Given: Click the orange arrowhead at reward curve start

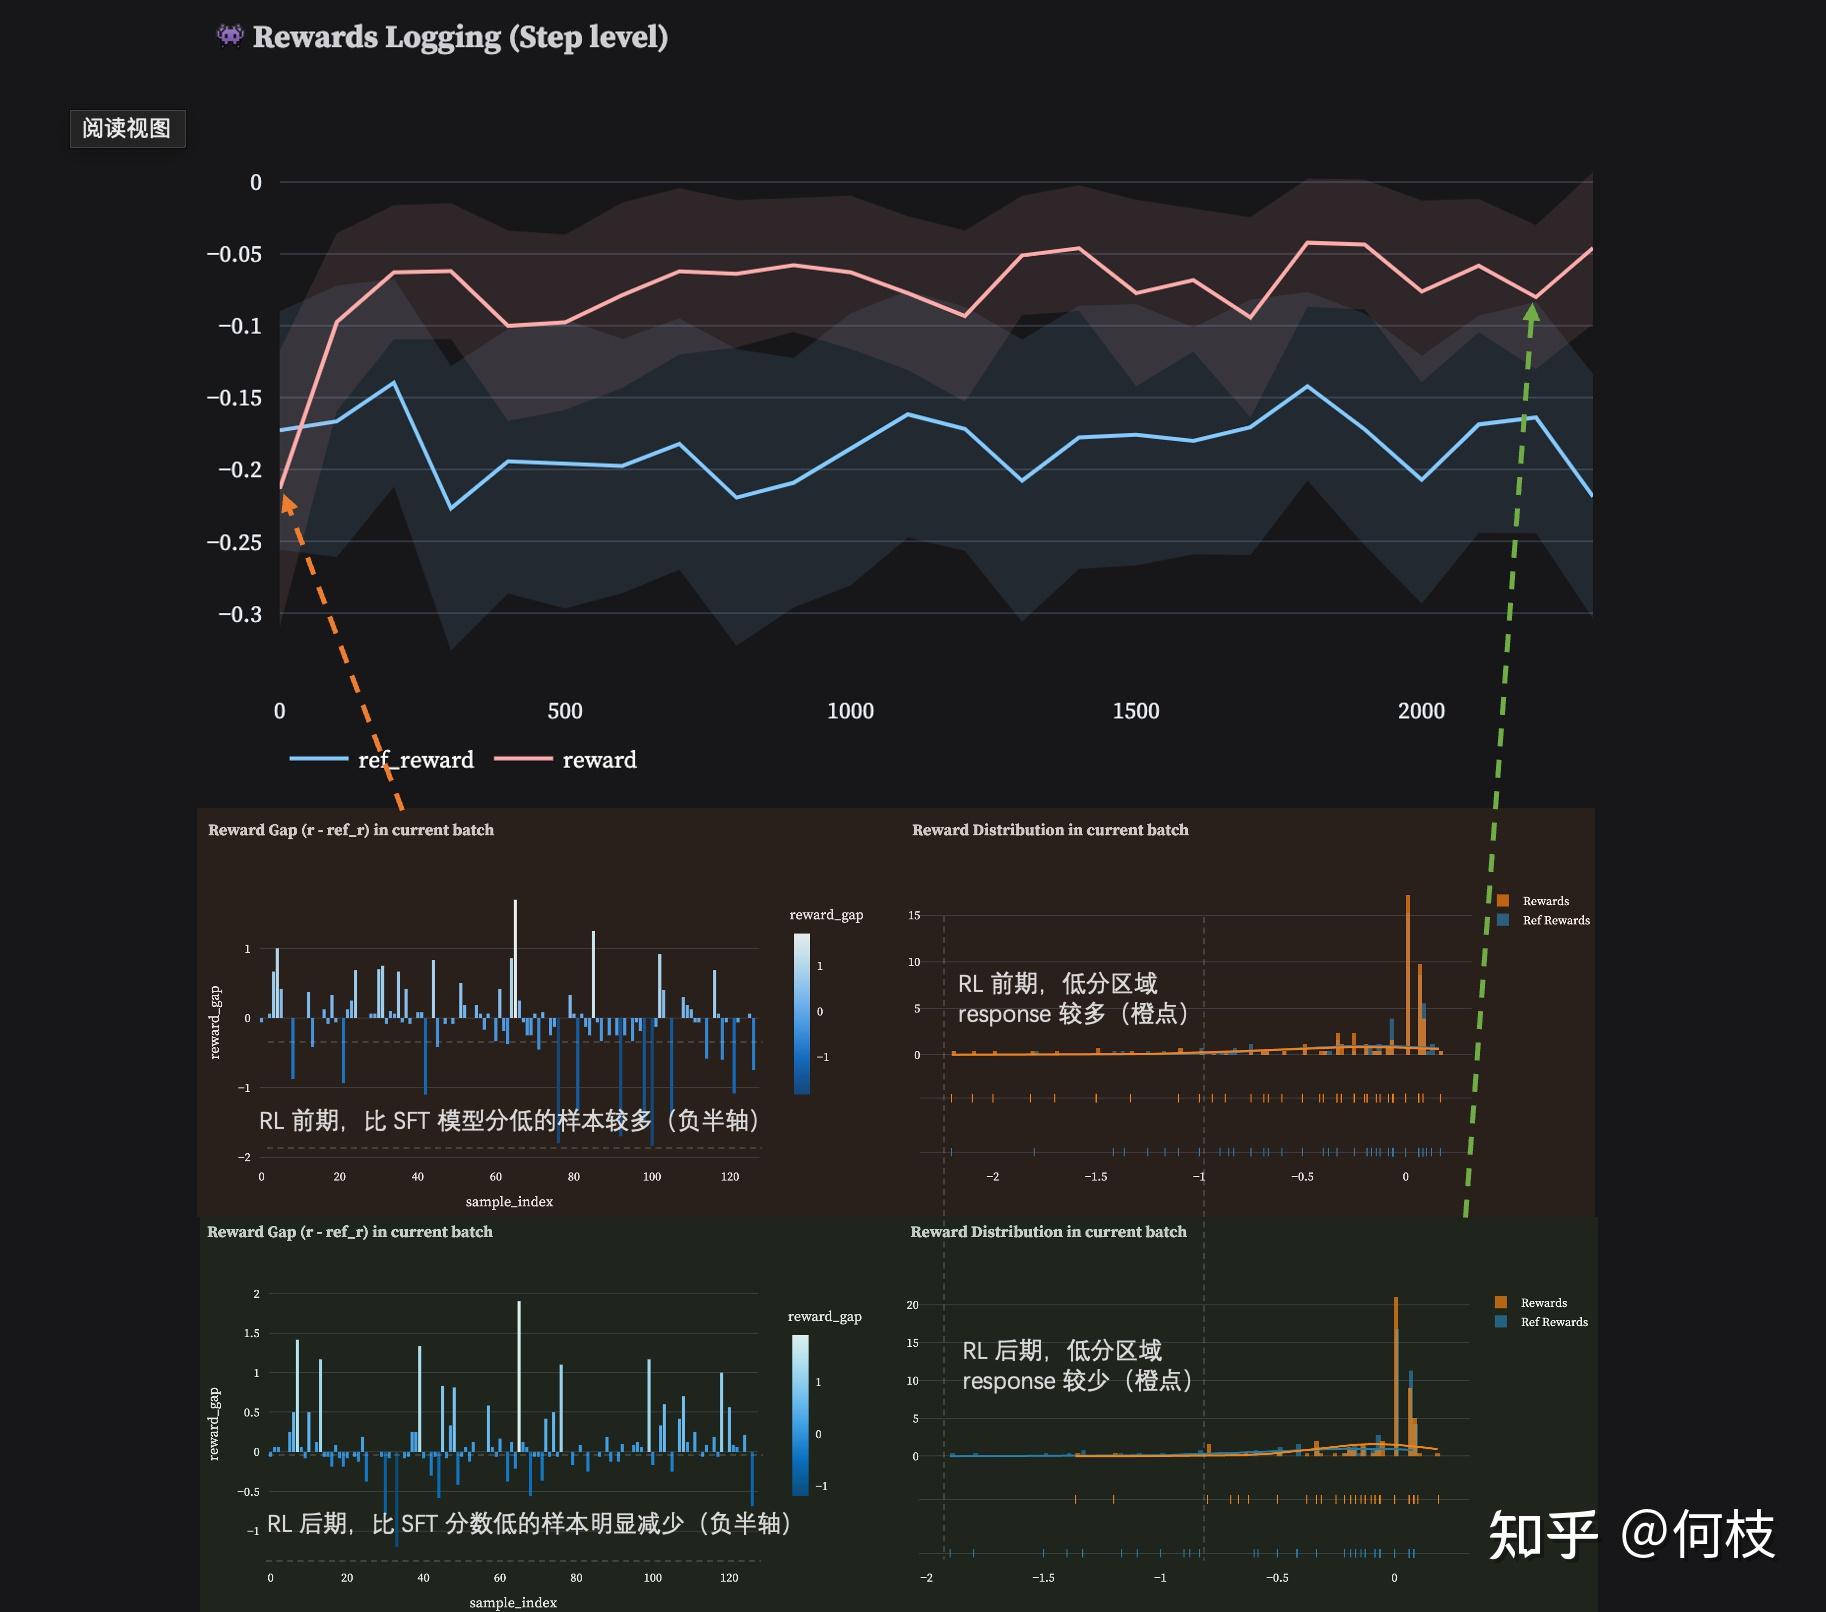Looking at the screenshot, I should 288,504.
